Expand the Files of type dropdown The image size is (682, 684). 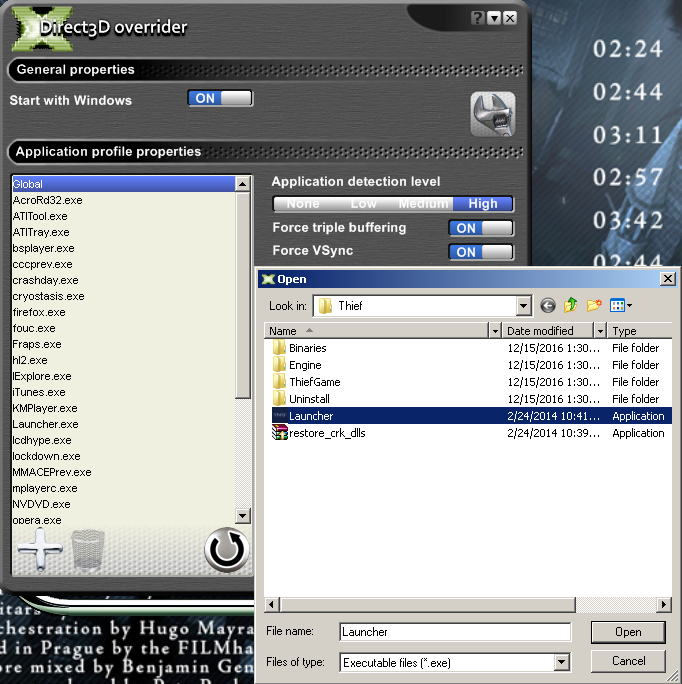[x=562, y=663]
